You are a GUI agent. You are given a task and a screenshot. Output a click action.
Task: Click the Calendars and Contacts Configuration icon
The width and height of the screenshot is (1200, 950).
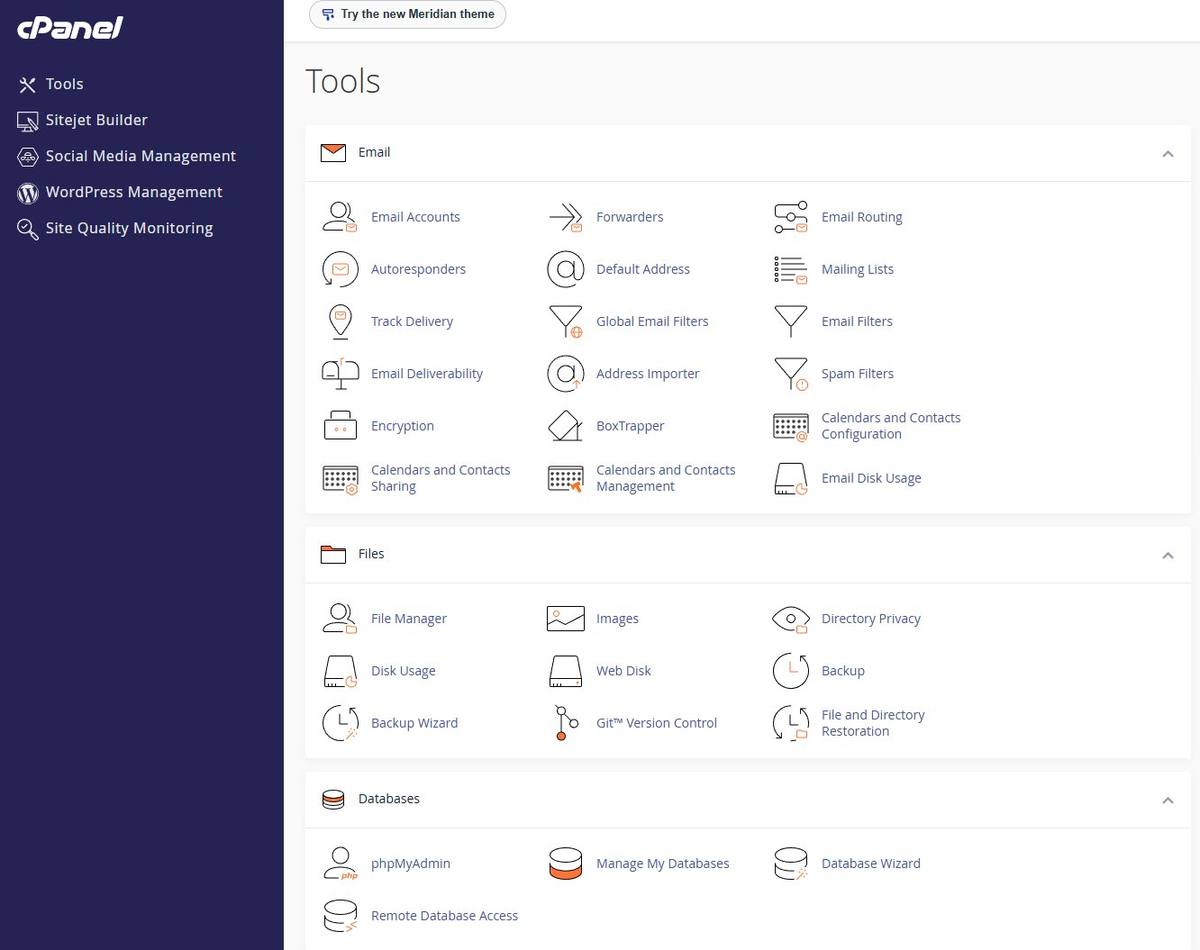(x=791, y=426)
